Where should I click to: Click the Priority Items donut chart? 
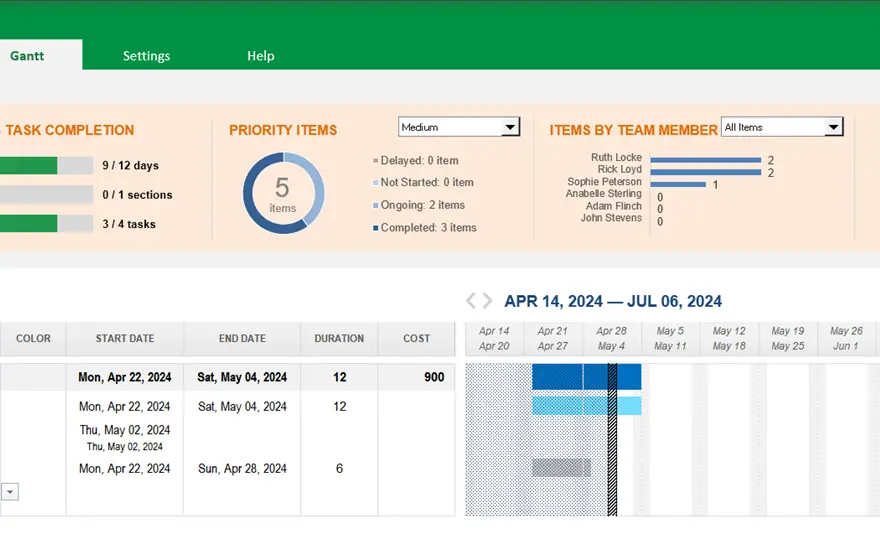click(284, 193)
